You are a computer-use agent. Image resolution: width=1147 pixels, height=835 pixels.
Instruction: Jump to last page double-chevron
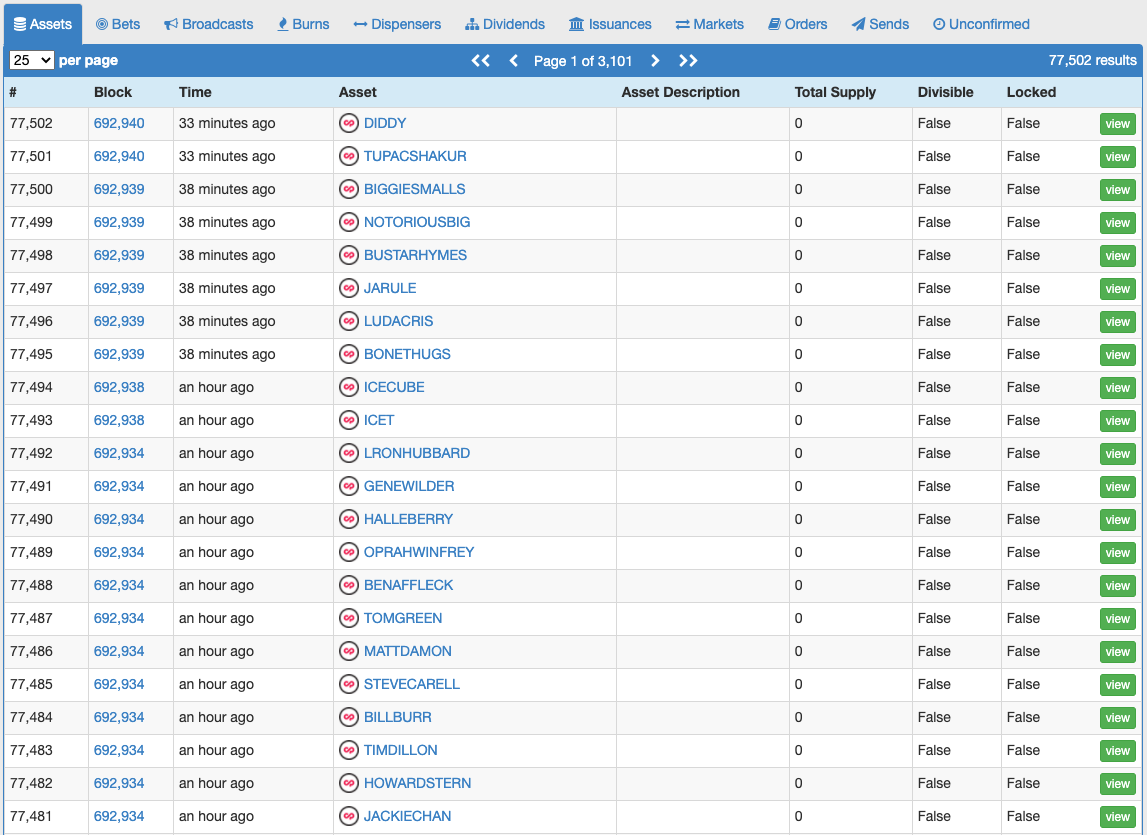click(x=688, y=61)
